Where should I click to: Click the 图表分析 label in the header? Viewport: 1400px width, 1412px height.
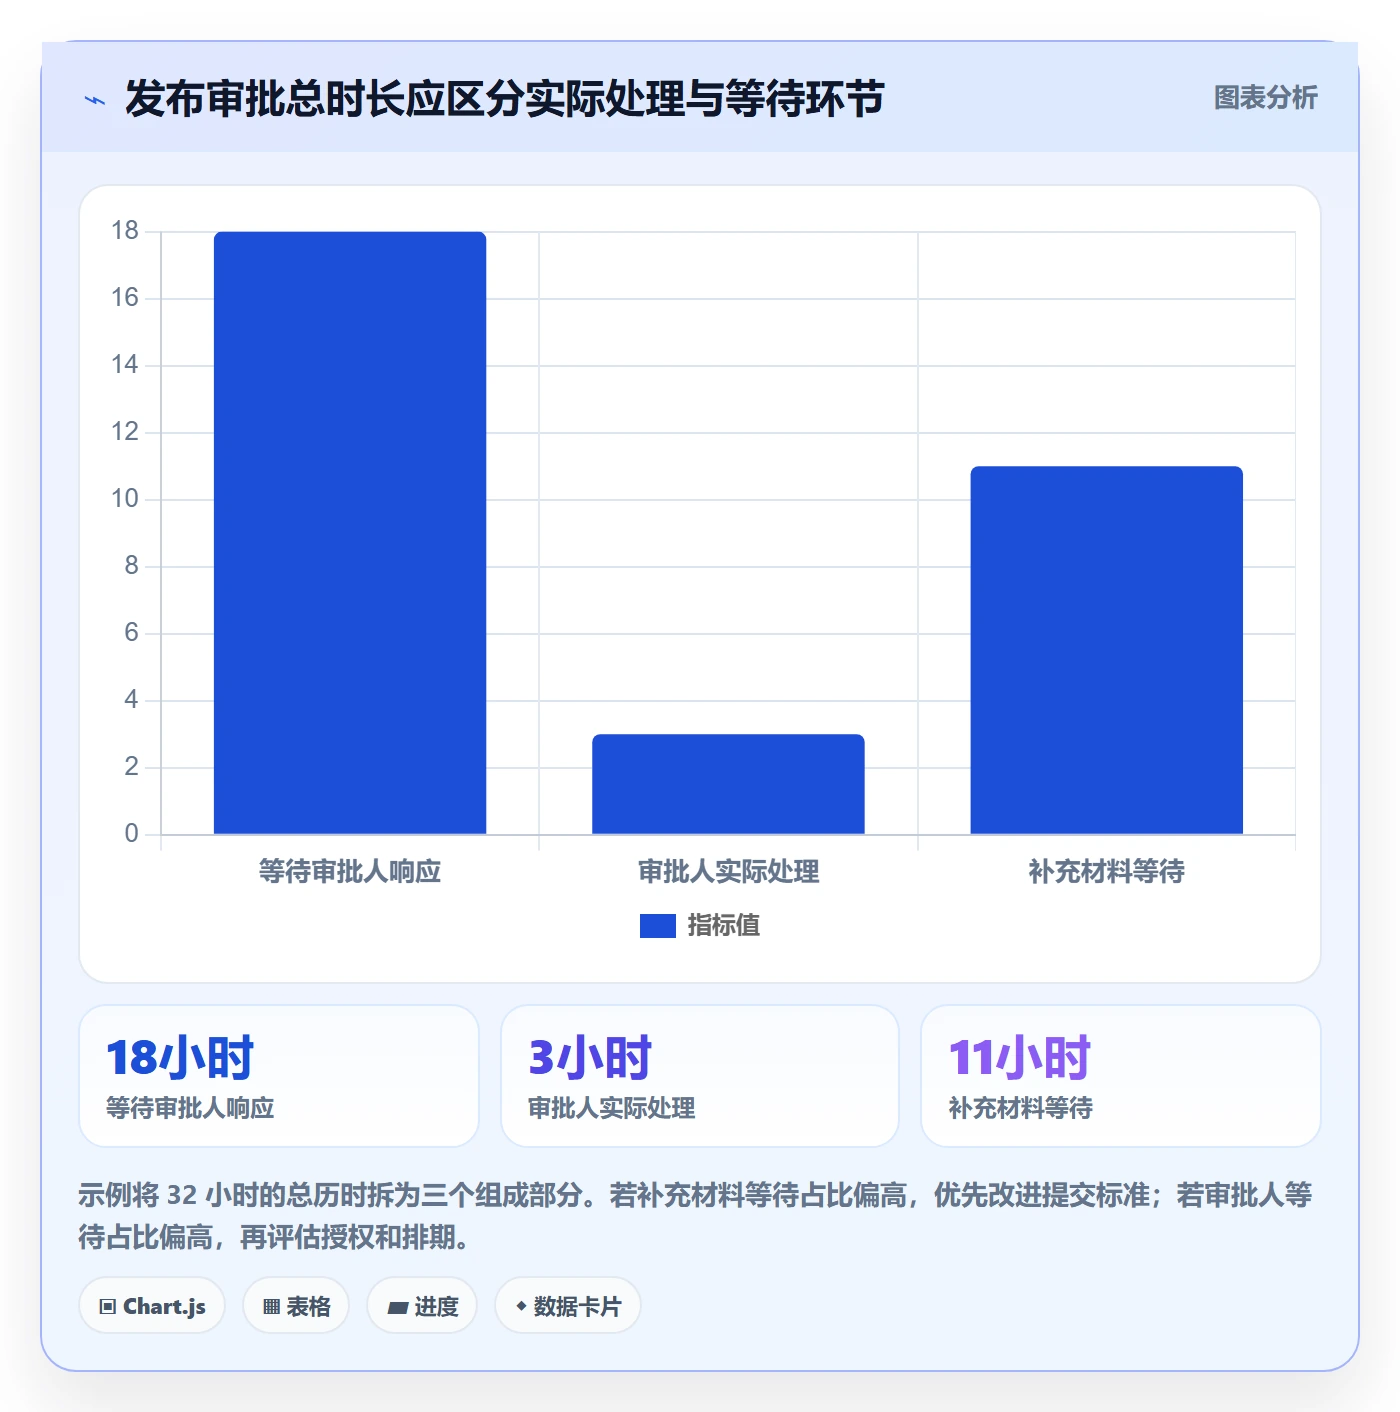[x=1265, y=98]
